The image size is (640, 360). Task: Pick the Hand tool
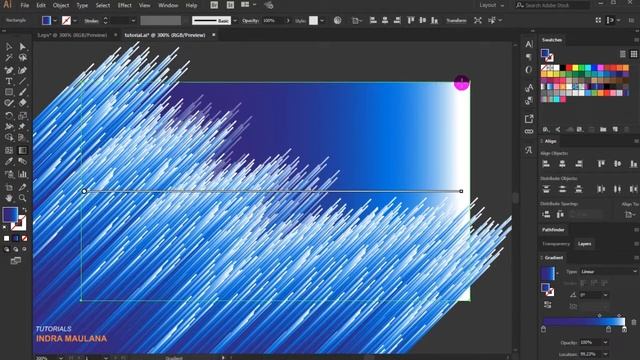coord(9,198)
